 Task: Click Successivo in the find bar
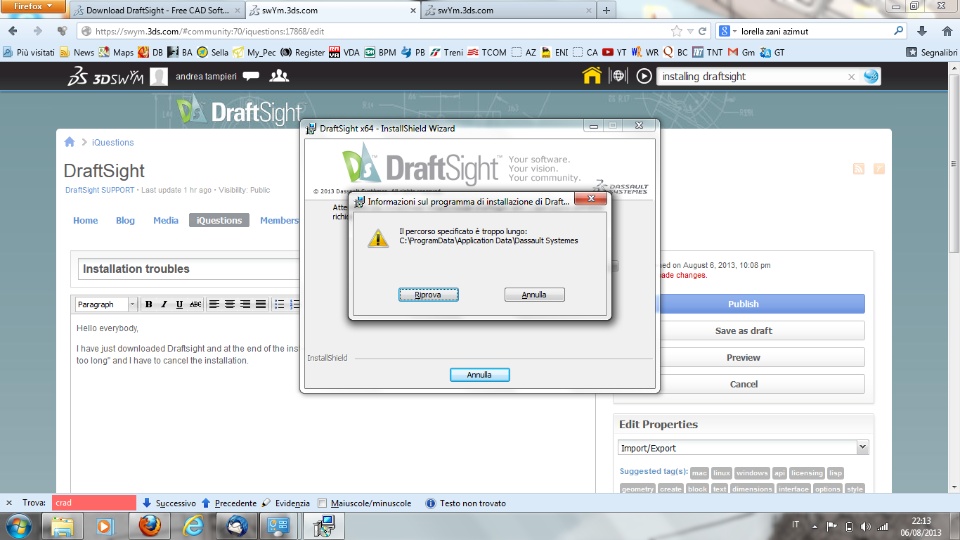click(169, 503)
